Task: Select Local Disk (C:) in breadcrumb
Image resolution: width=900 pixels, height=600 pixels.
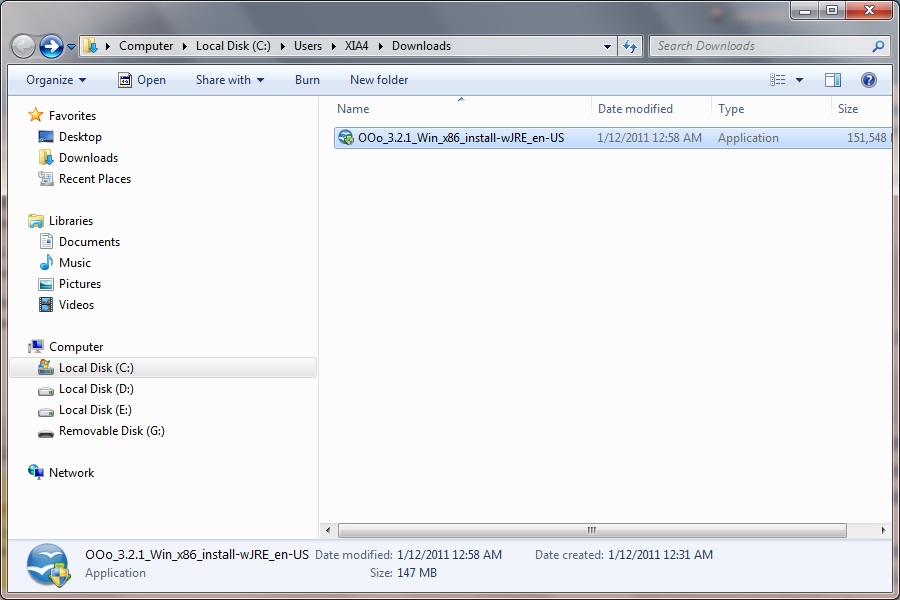Action: click(x=233, y=46)
